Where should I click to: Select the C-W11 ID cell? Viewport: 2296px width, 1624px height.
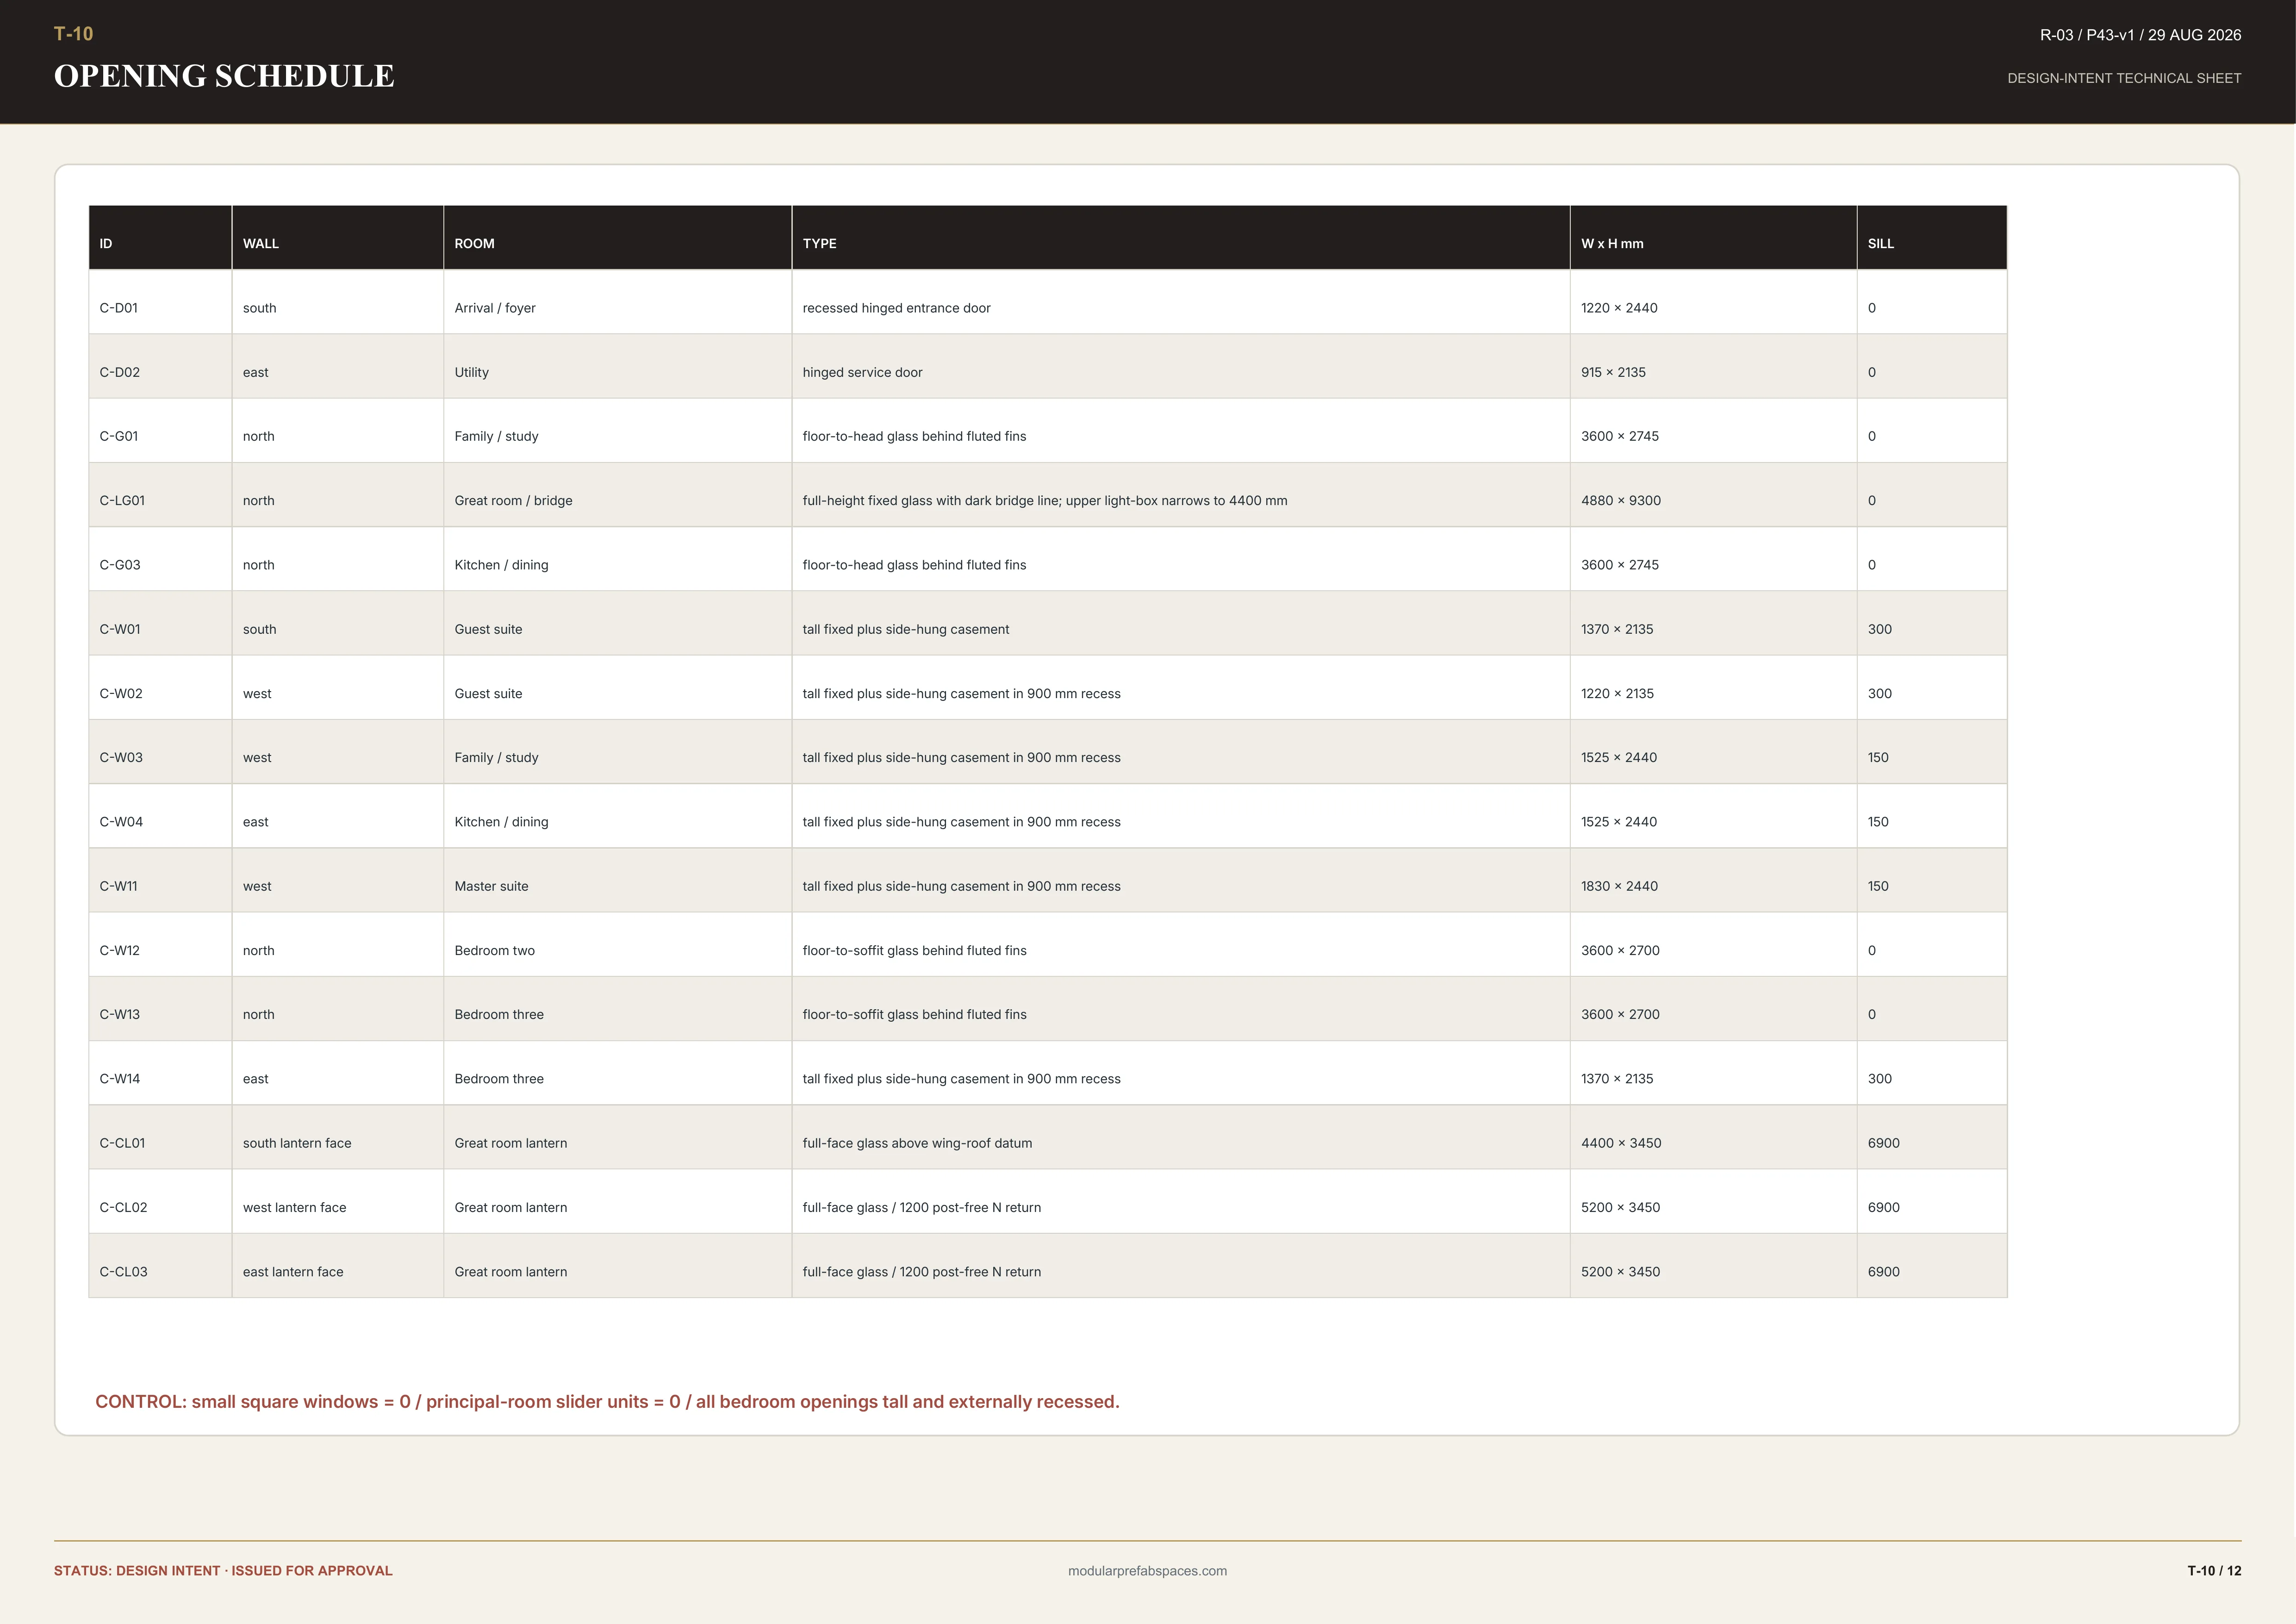160,880
